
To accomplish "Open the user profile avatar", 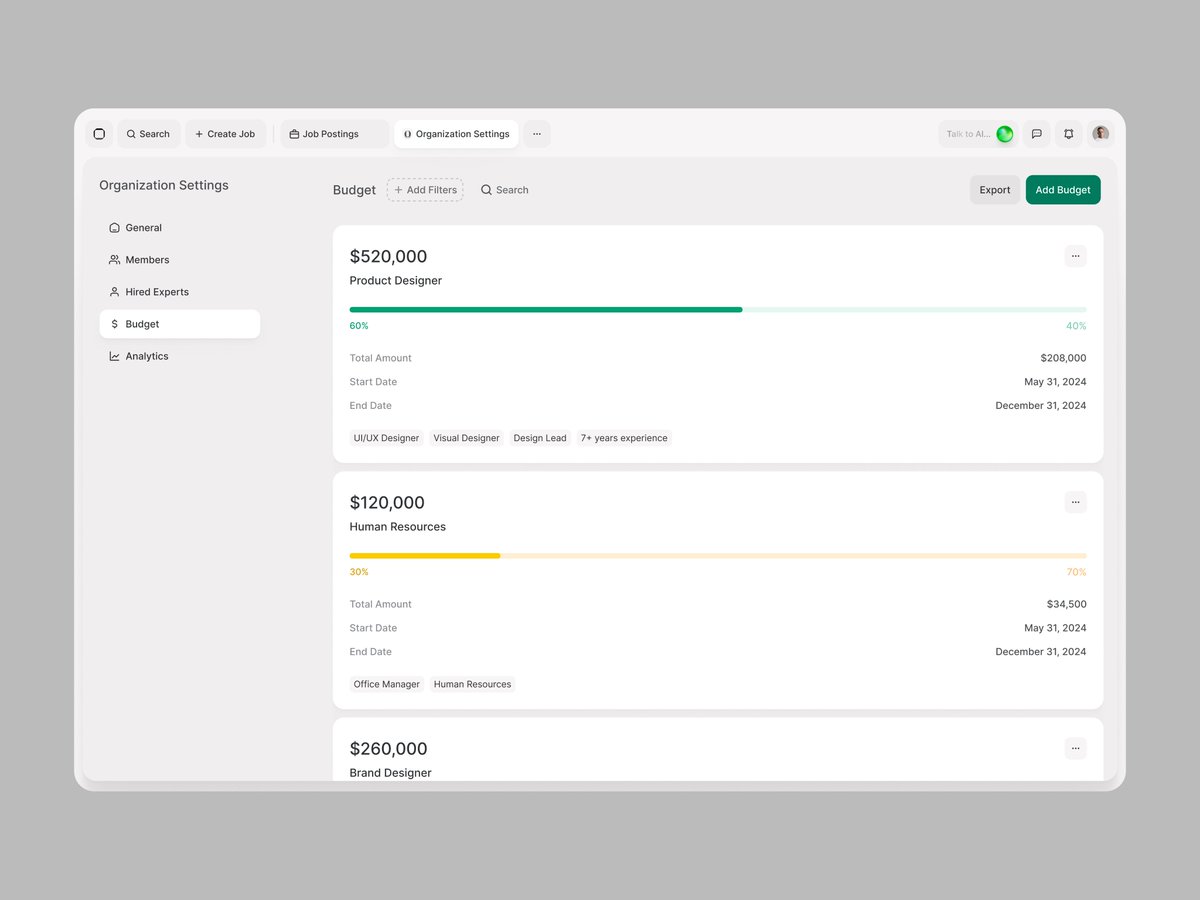I will (x=1101, y=134).
